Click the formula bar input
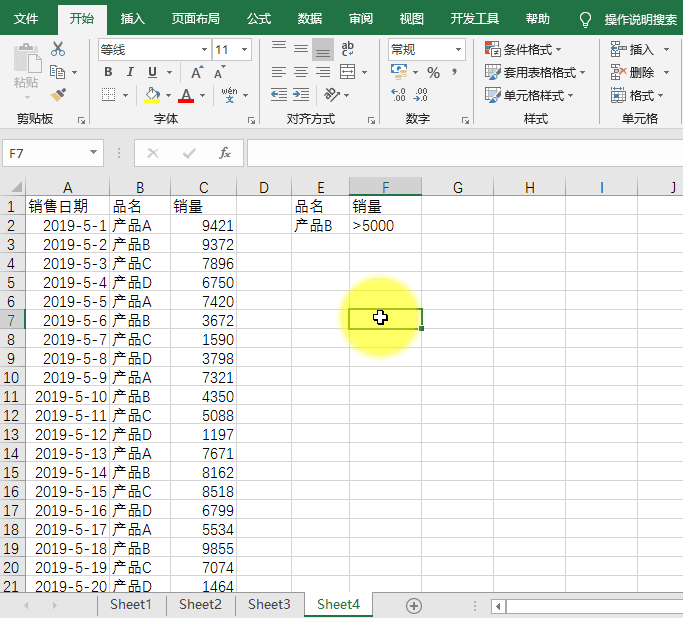 point(464,153)
